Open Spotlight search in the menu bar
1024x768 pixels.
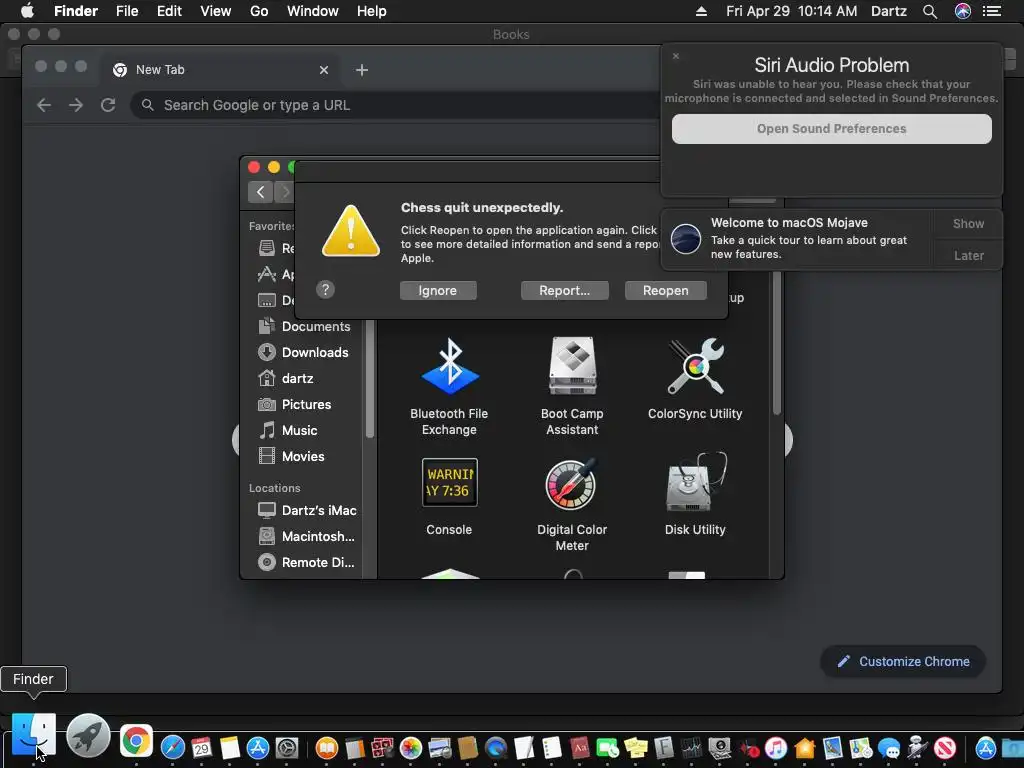930,11
